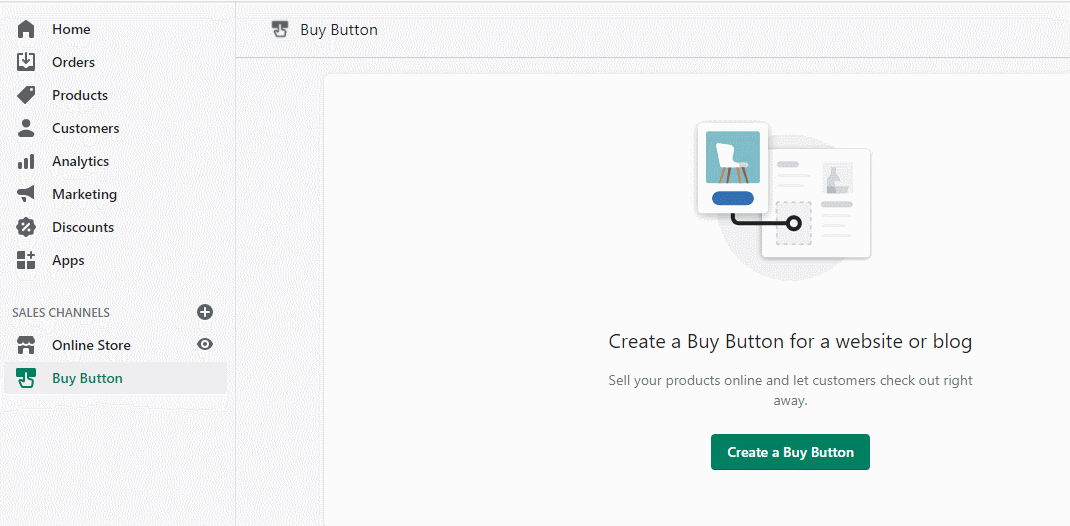Click the Products tag icon

[x=26, y=95]
